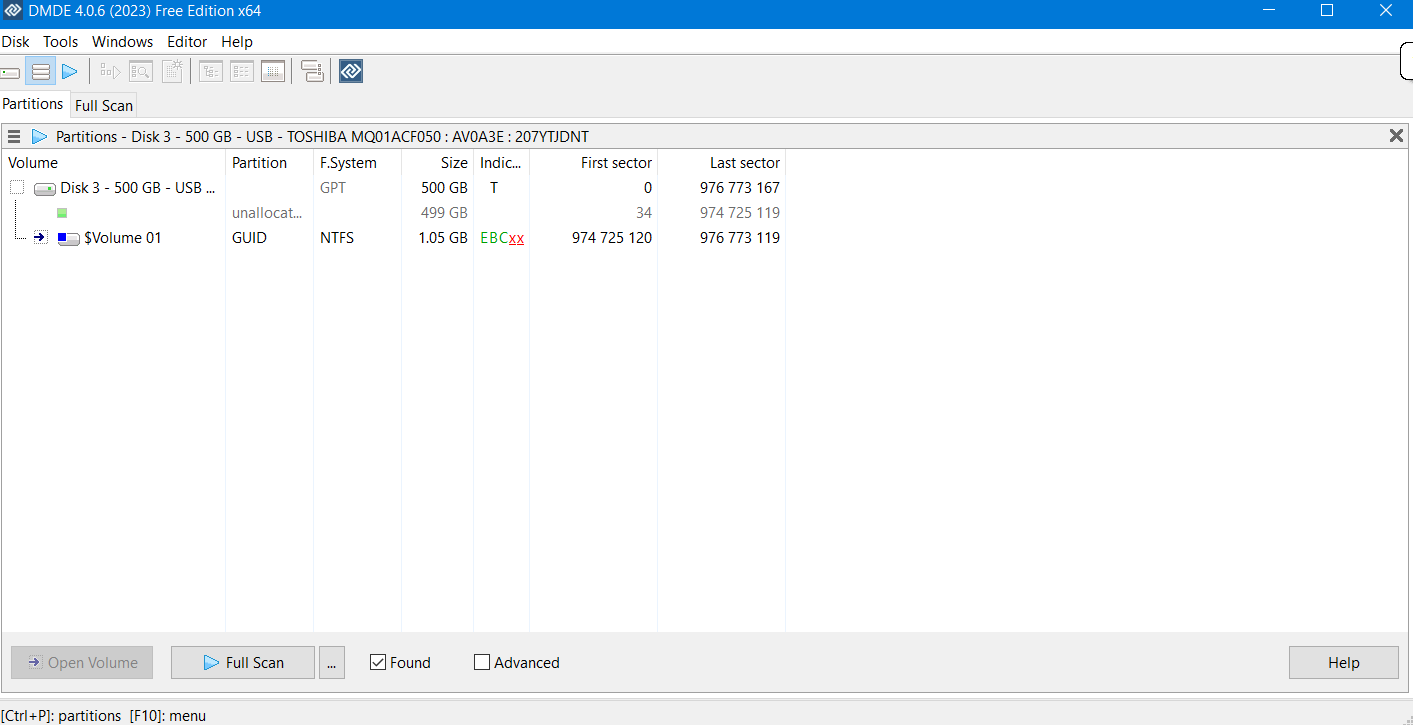Click the status bar hint text

click(103, 715)
